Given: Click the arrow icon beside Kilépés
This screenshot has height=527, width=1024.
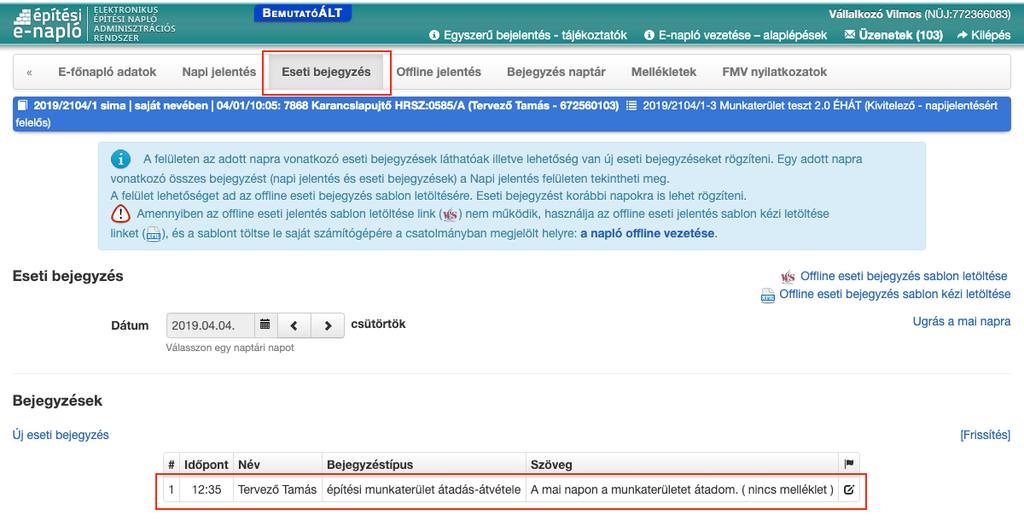Looking at the screenshot, I should pos(962,35).
